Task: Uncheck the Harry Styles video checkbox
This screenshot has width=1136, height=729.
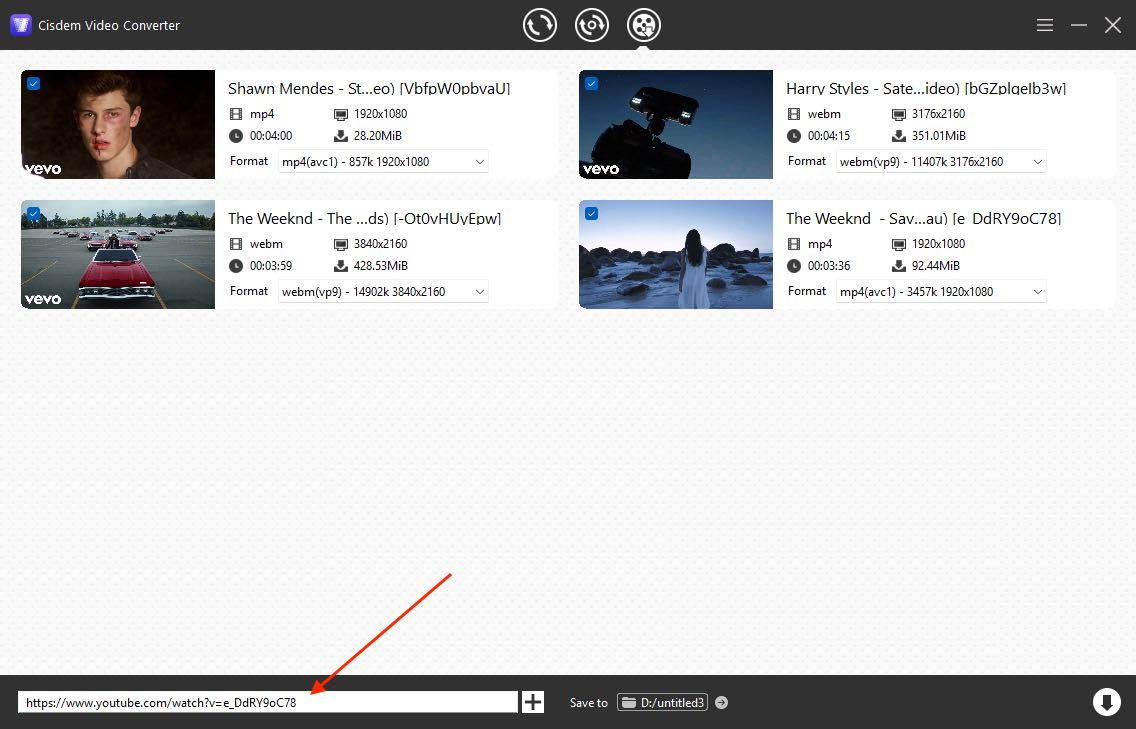Action: [x=591, y=83]
